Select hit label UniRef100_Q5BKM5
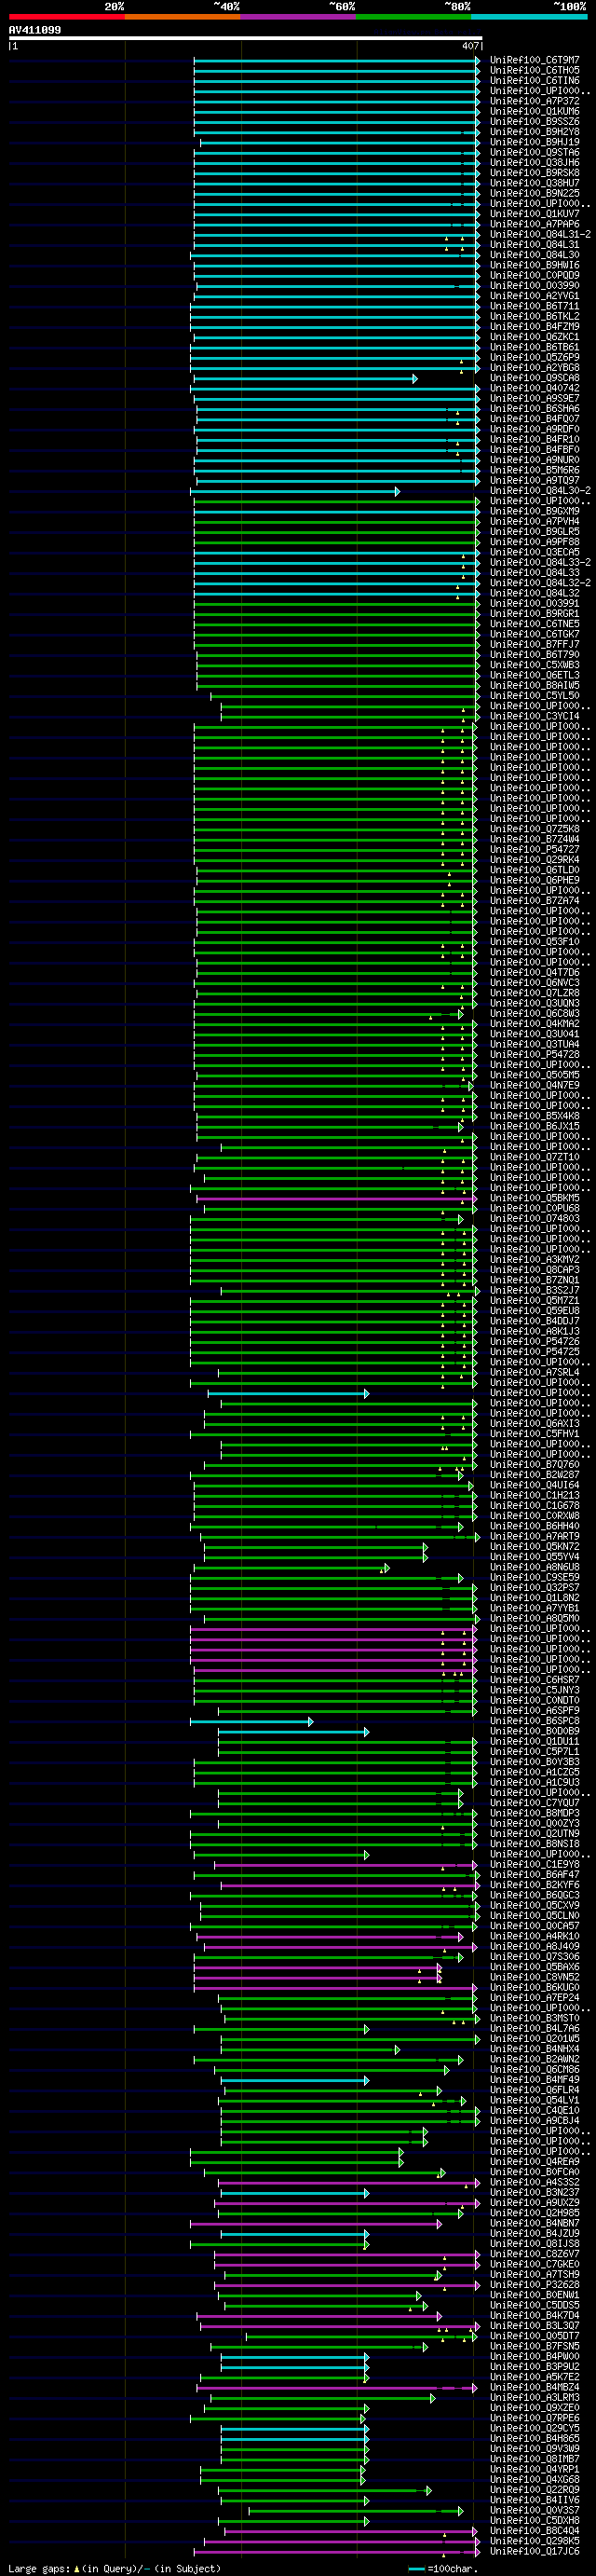Viewport: 596px width, 2576px height. 534,1198
